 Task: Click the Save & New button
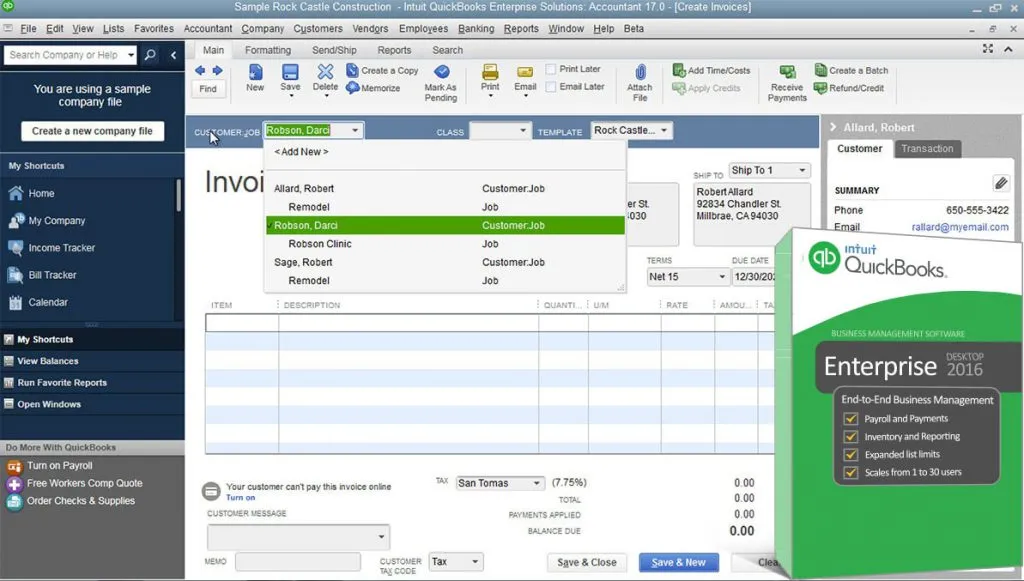click(x=677, y=563)
